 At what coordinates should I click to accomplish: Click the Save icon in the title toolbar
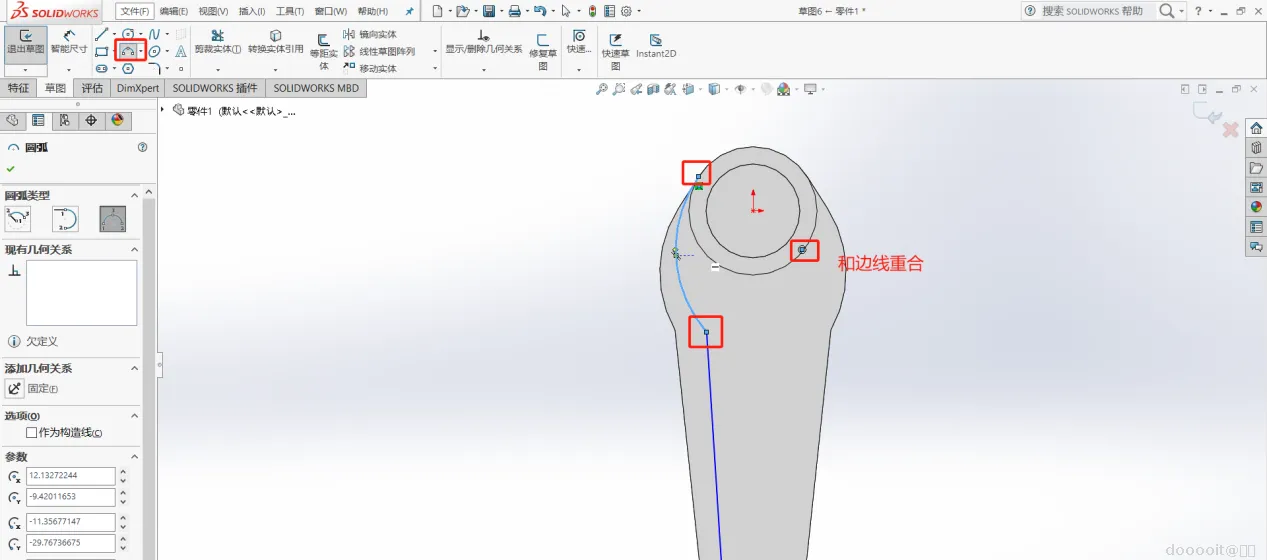click(489, 11)
